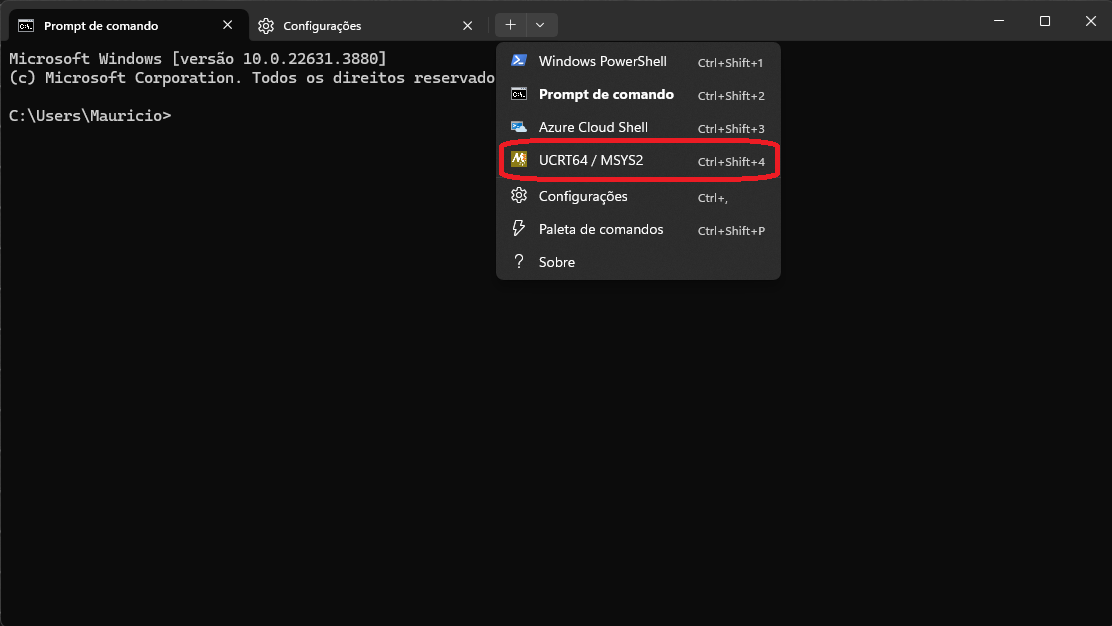This screenshot has width=1112, height=626.
Task: Click the UCRT64 / MSYS2 profile icon
Action: coord(519,160)
